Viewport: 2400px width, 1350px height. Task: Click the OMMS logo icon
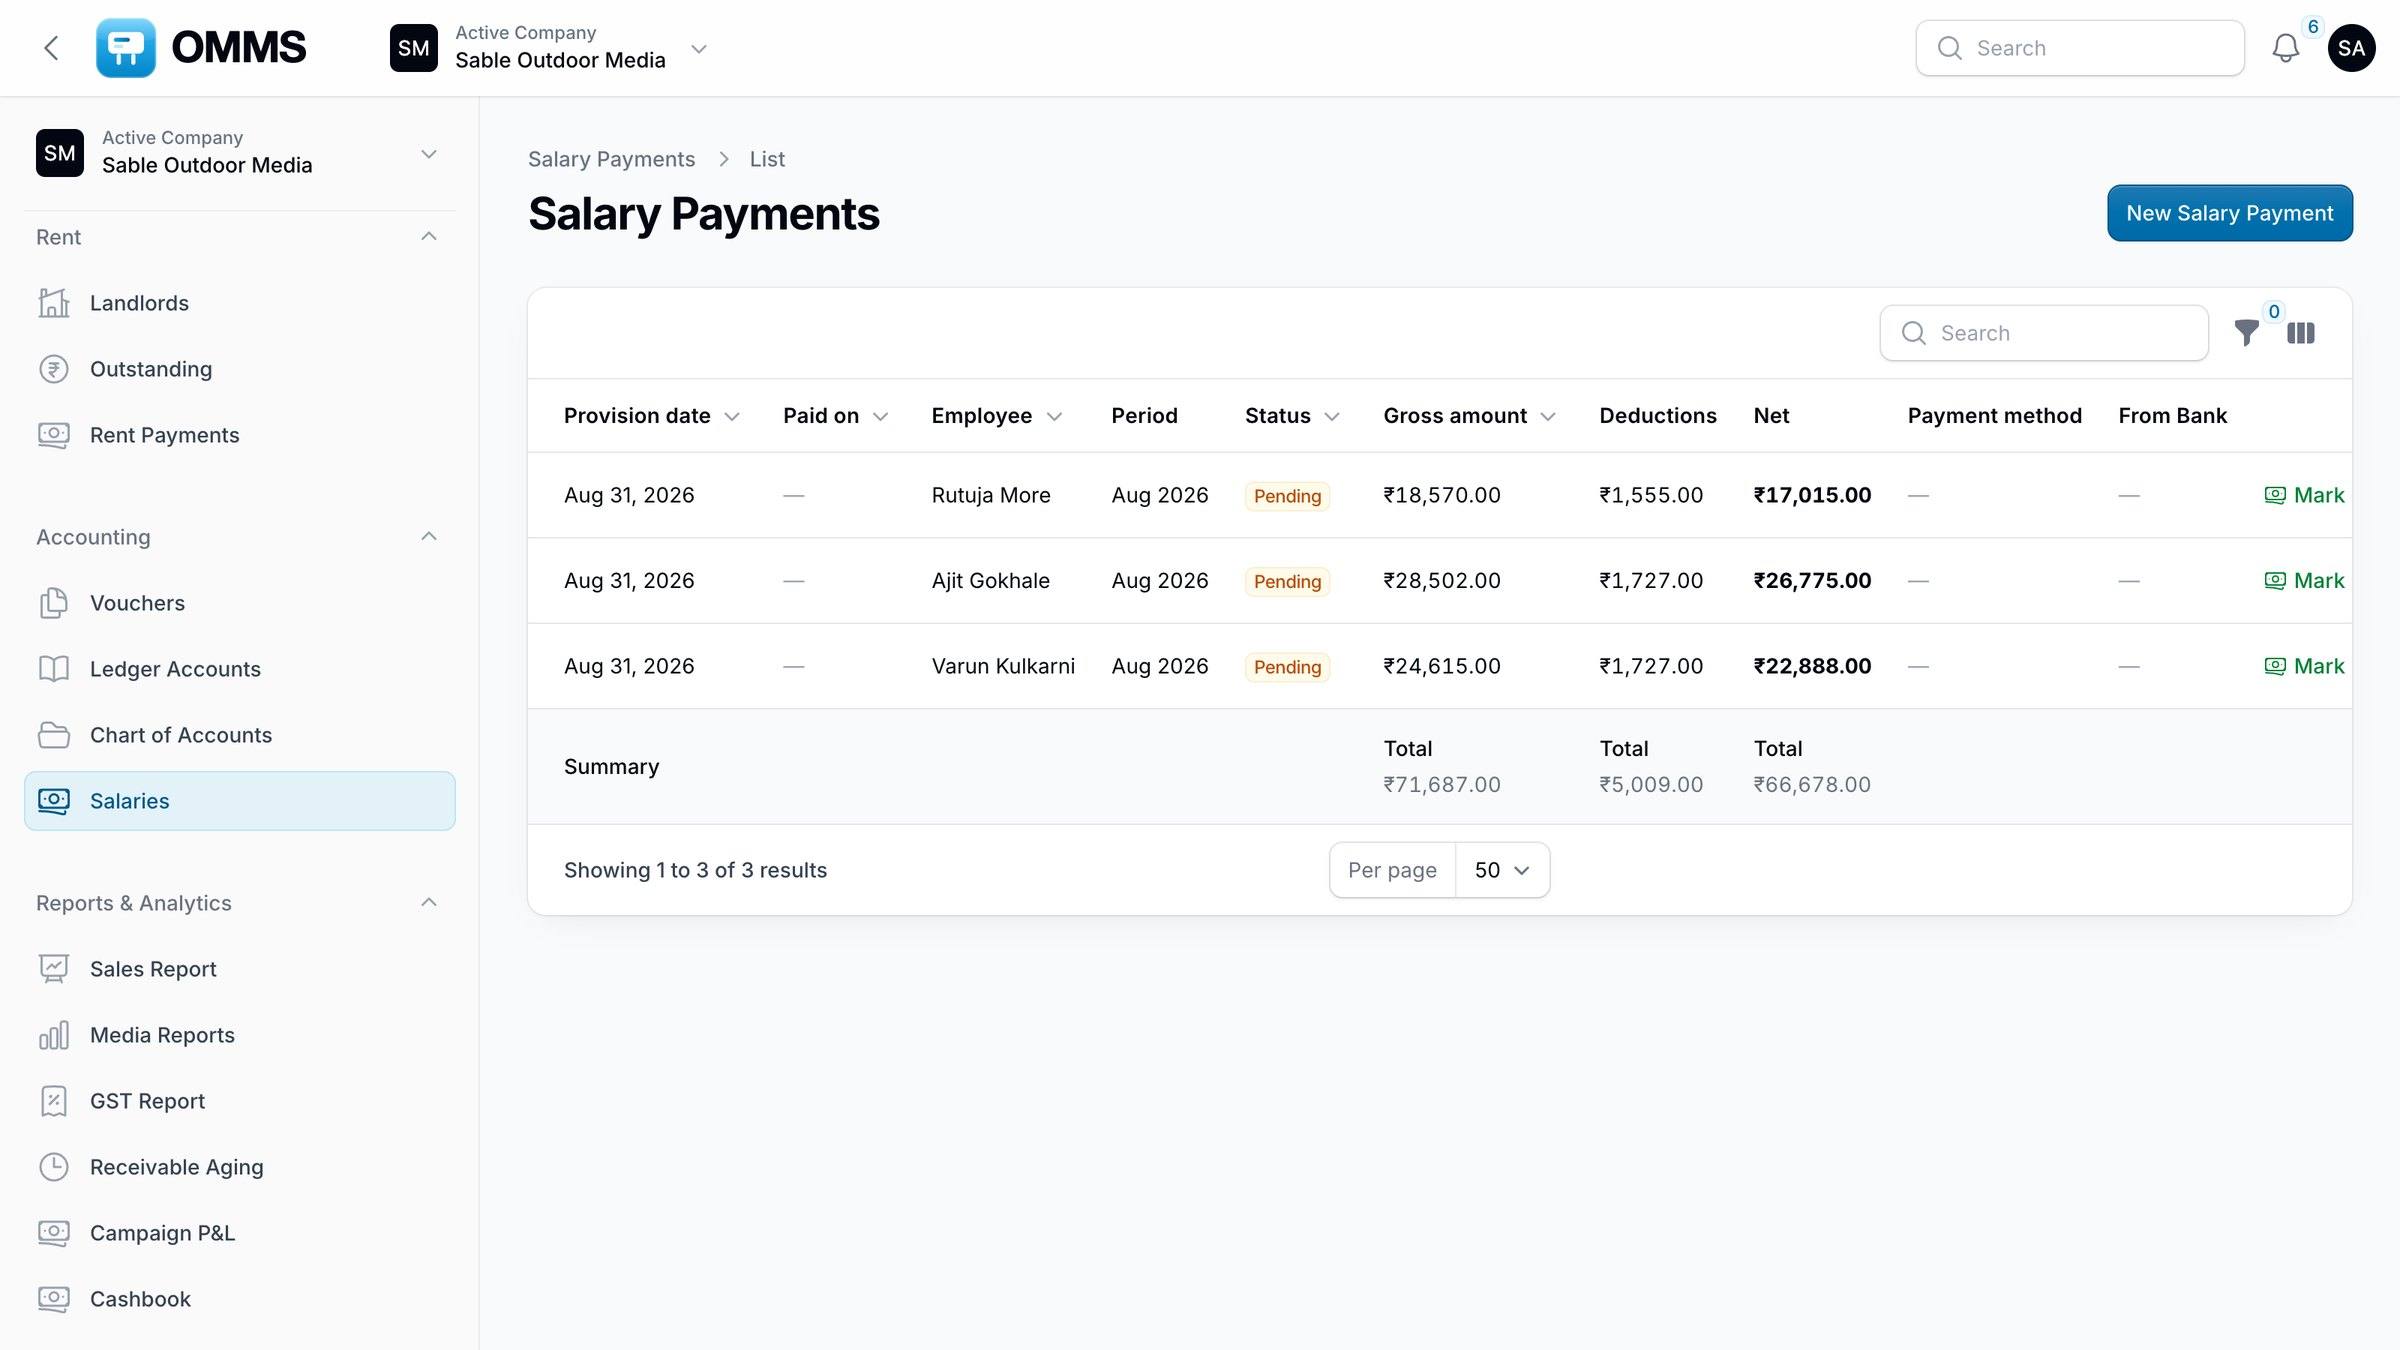click(x=126, y=48)
